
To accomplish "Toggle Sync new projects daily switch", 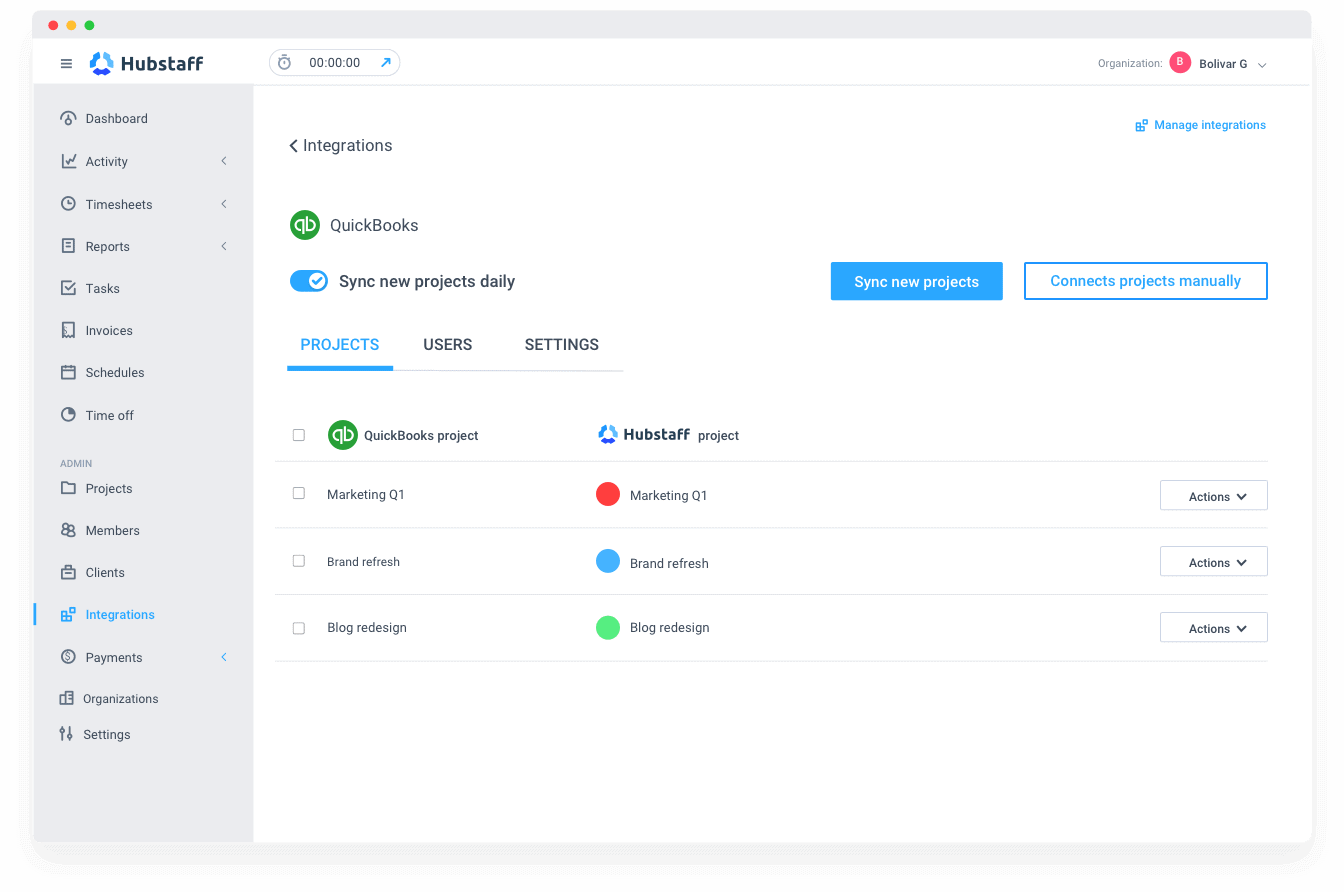I will pos(309,281).
